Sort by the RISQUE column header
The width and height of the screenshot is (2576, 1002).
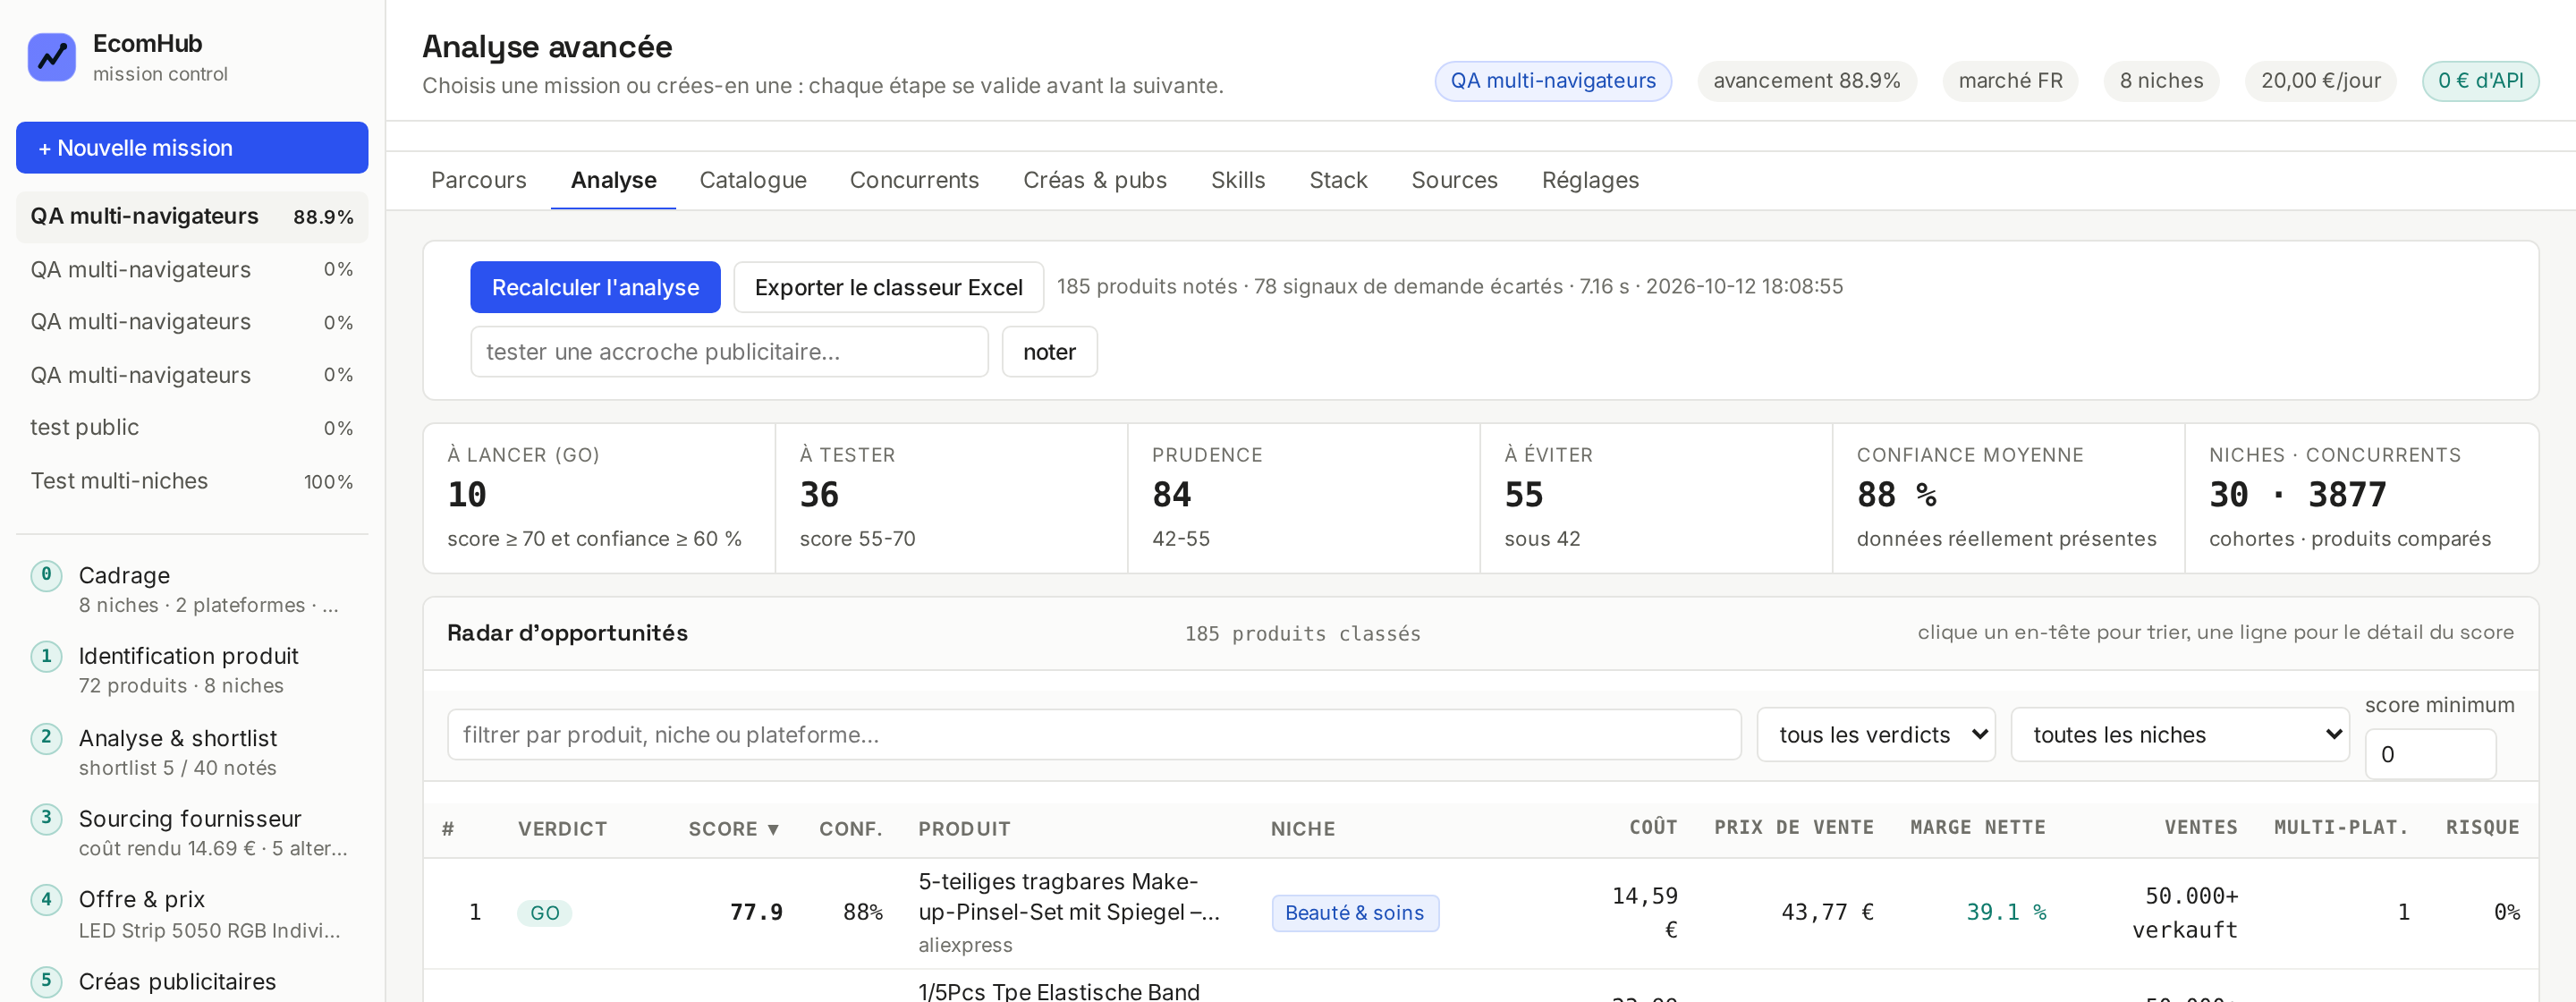pos(2482,828)
